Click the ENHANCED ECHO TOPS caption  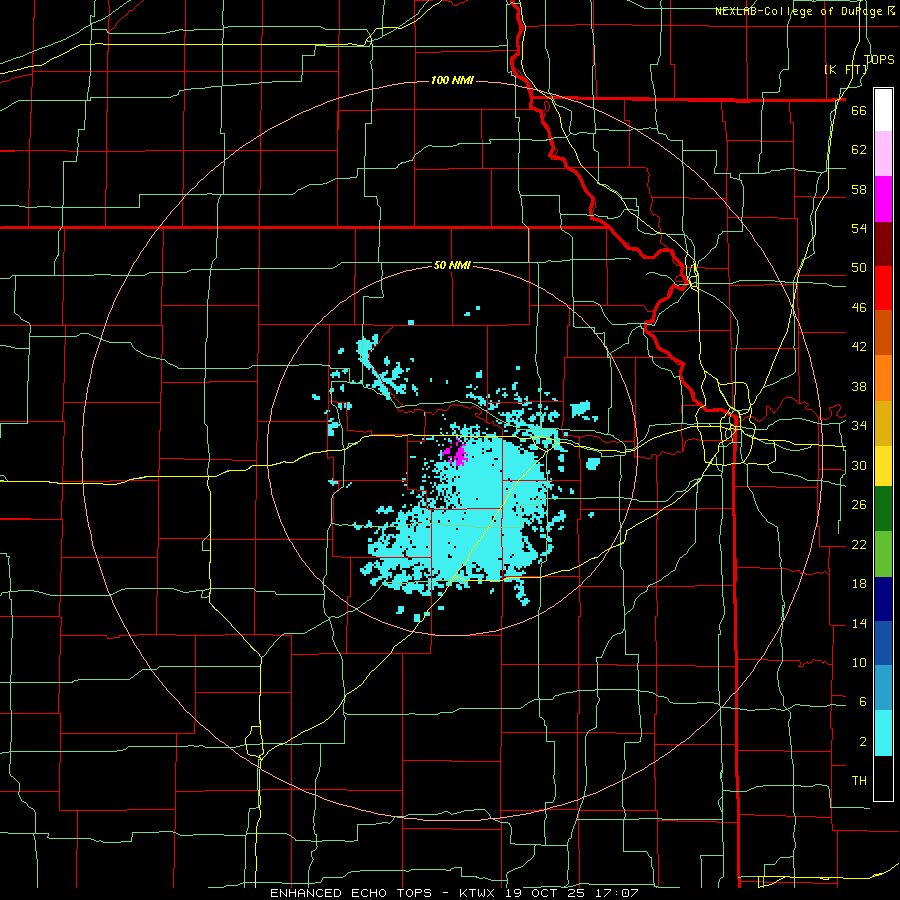click(x=351, y=893)
